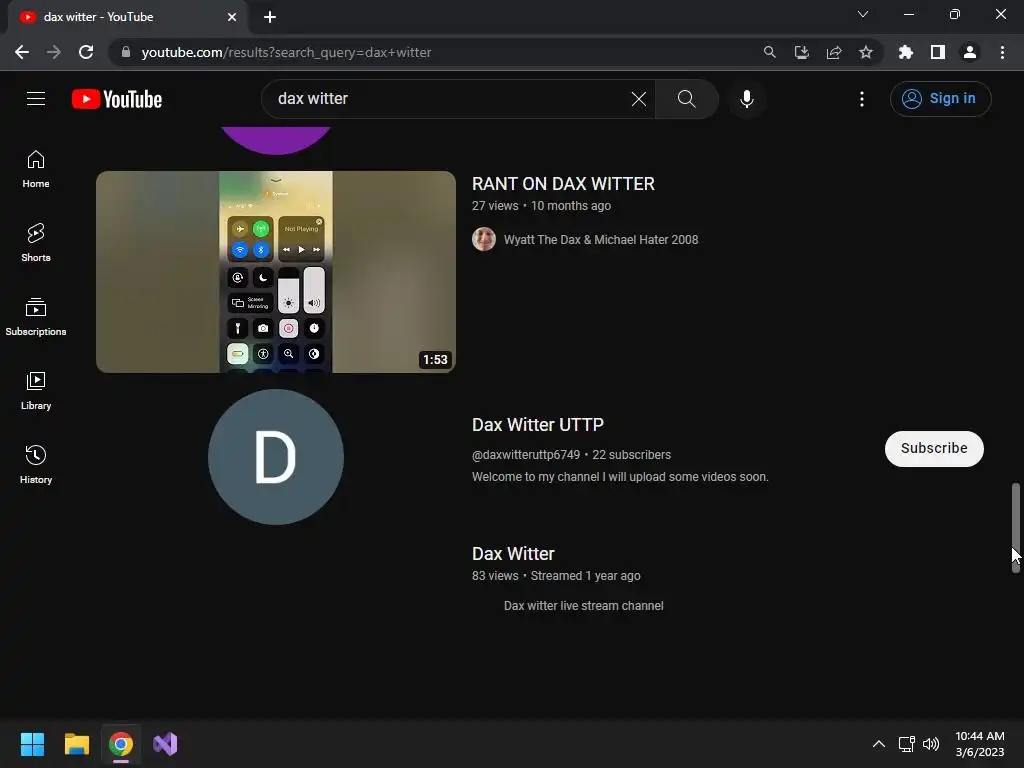Click the page vertical scrollbar thumb
Viewport: 1024px width, 768px height.
tap(1016, 528)
